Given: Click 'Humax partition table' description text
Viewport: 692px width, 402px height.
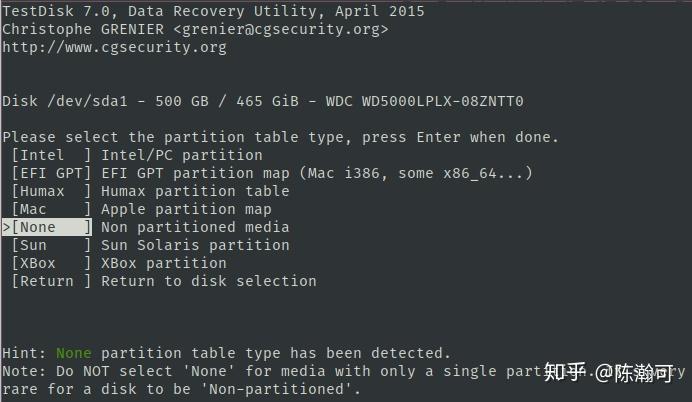Looking at the screenshot, I should point(195,192).
